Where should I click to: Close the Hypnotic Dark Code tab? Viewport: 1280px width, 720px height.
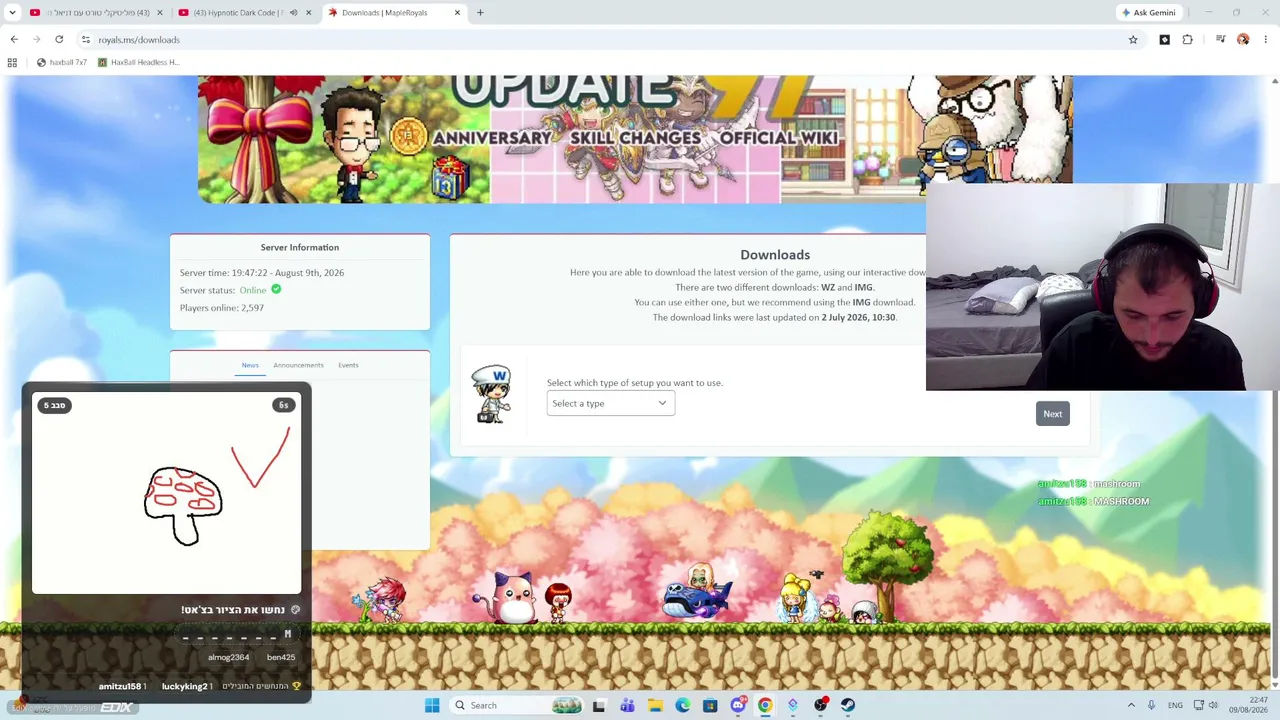pos(308,13)
